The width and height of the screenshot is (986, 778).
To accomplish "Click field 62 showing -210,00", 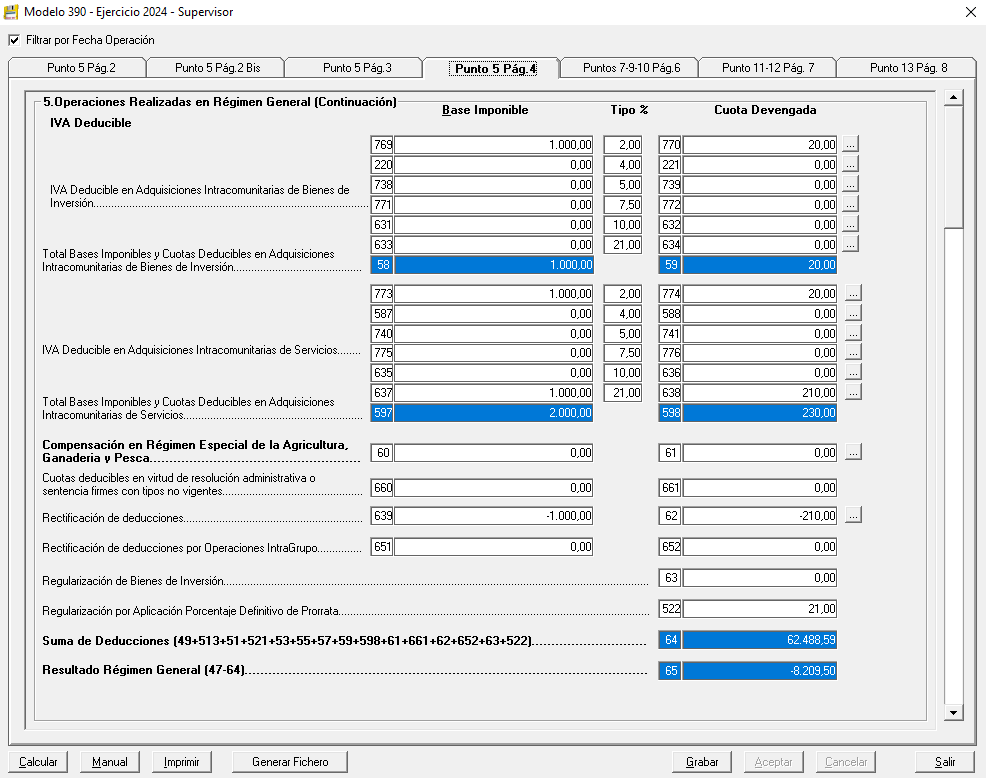I will [760, 516].
